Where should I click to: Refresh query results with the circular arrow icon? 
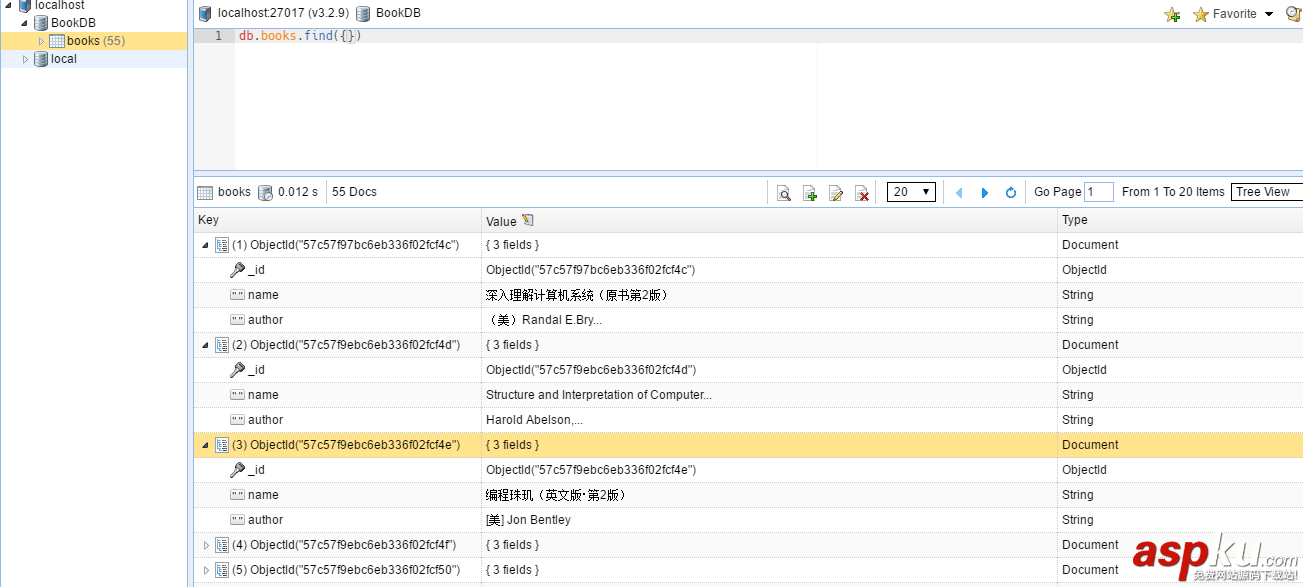(1010, 192)
